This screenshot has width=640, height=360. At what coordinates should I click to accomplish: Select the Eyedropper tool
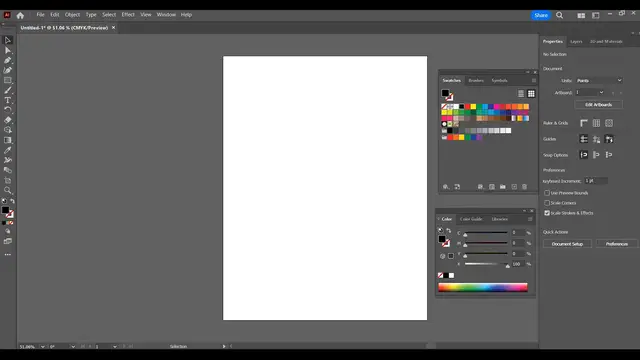click(x=8, y=150)
